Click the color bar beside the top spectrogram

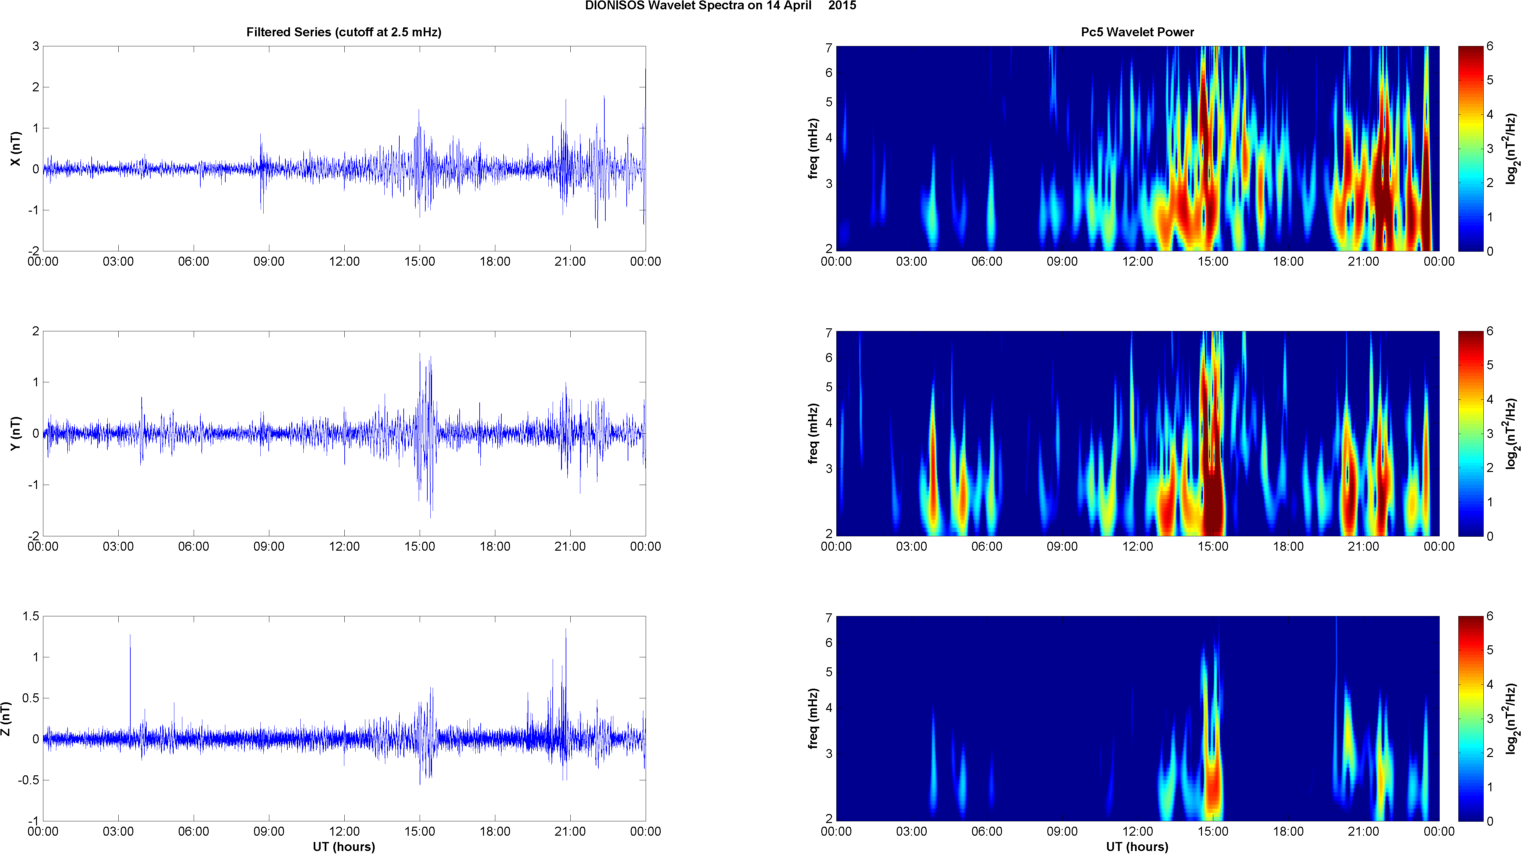(1471, 148)
